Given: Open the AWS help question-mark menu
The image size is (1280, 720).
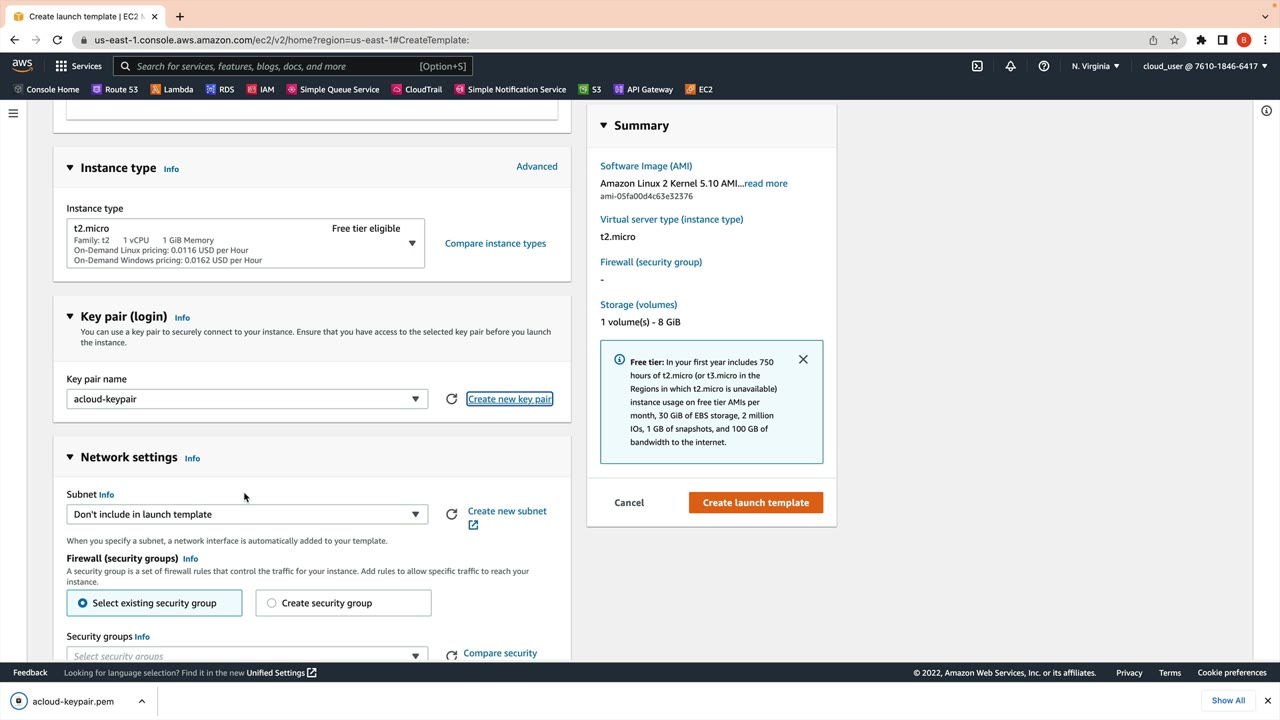Looking at the screenshot, I should 1044,66.
